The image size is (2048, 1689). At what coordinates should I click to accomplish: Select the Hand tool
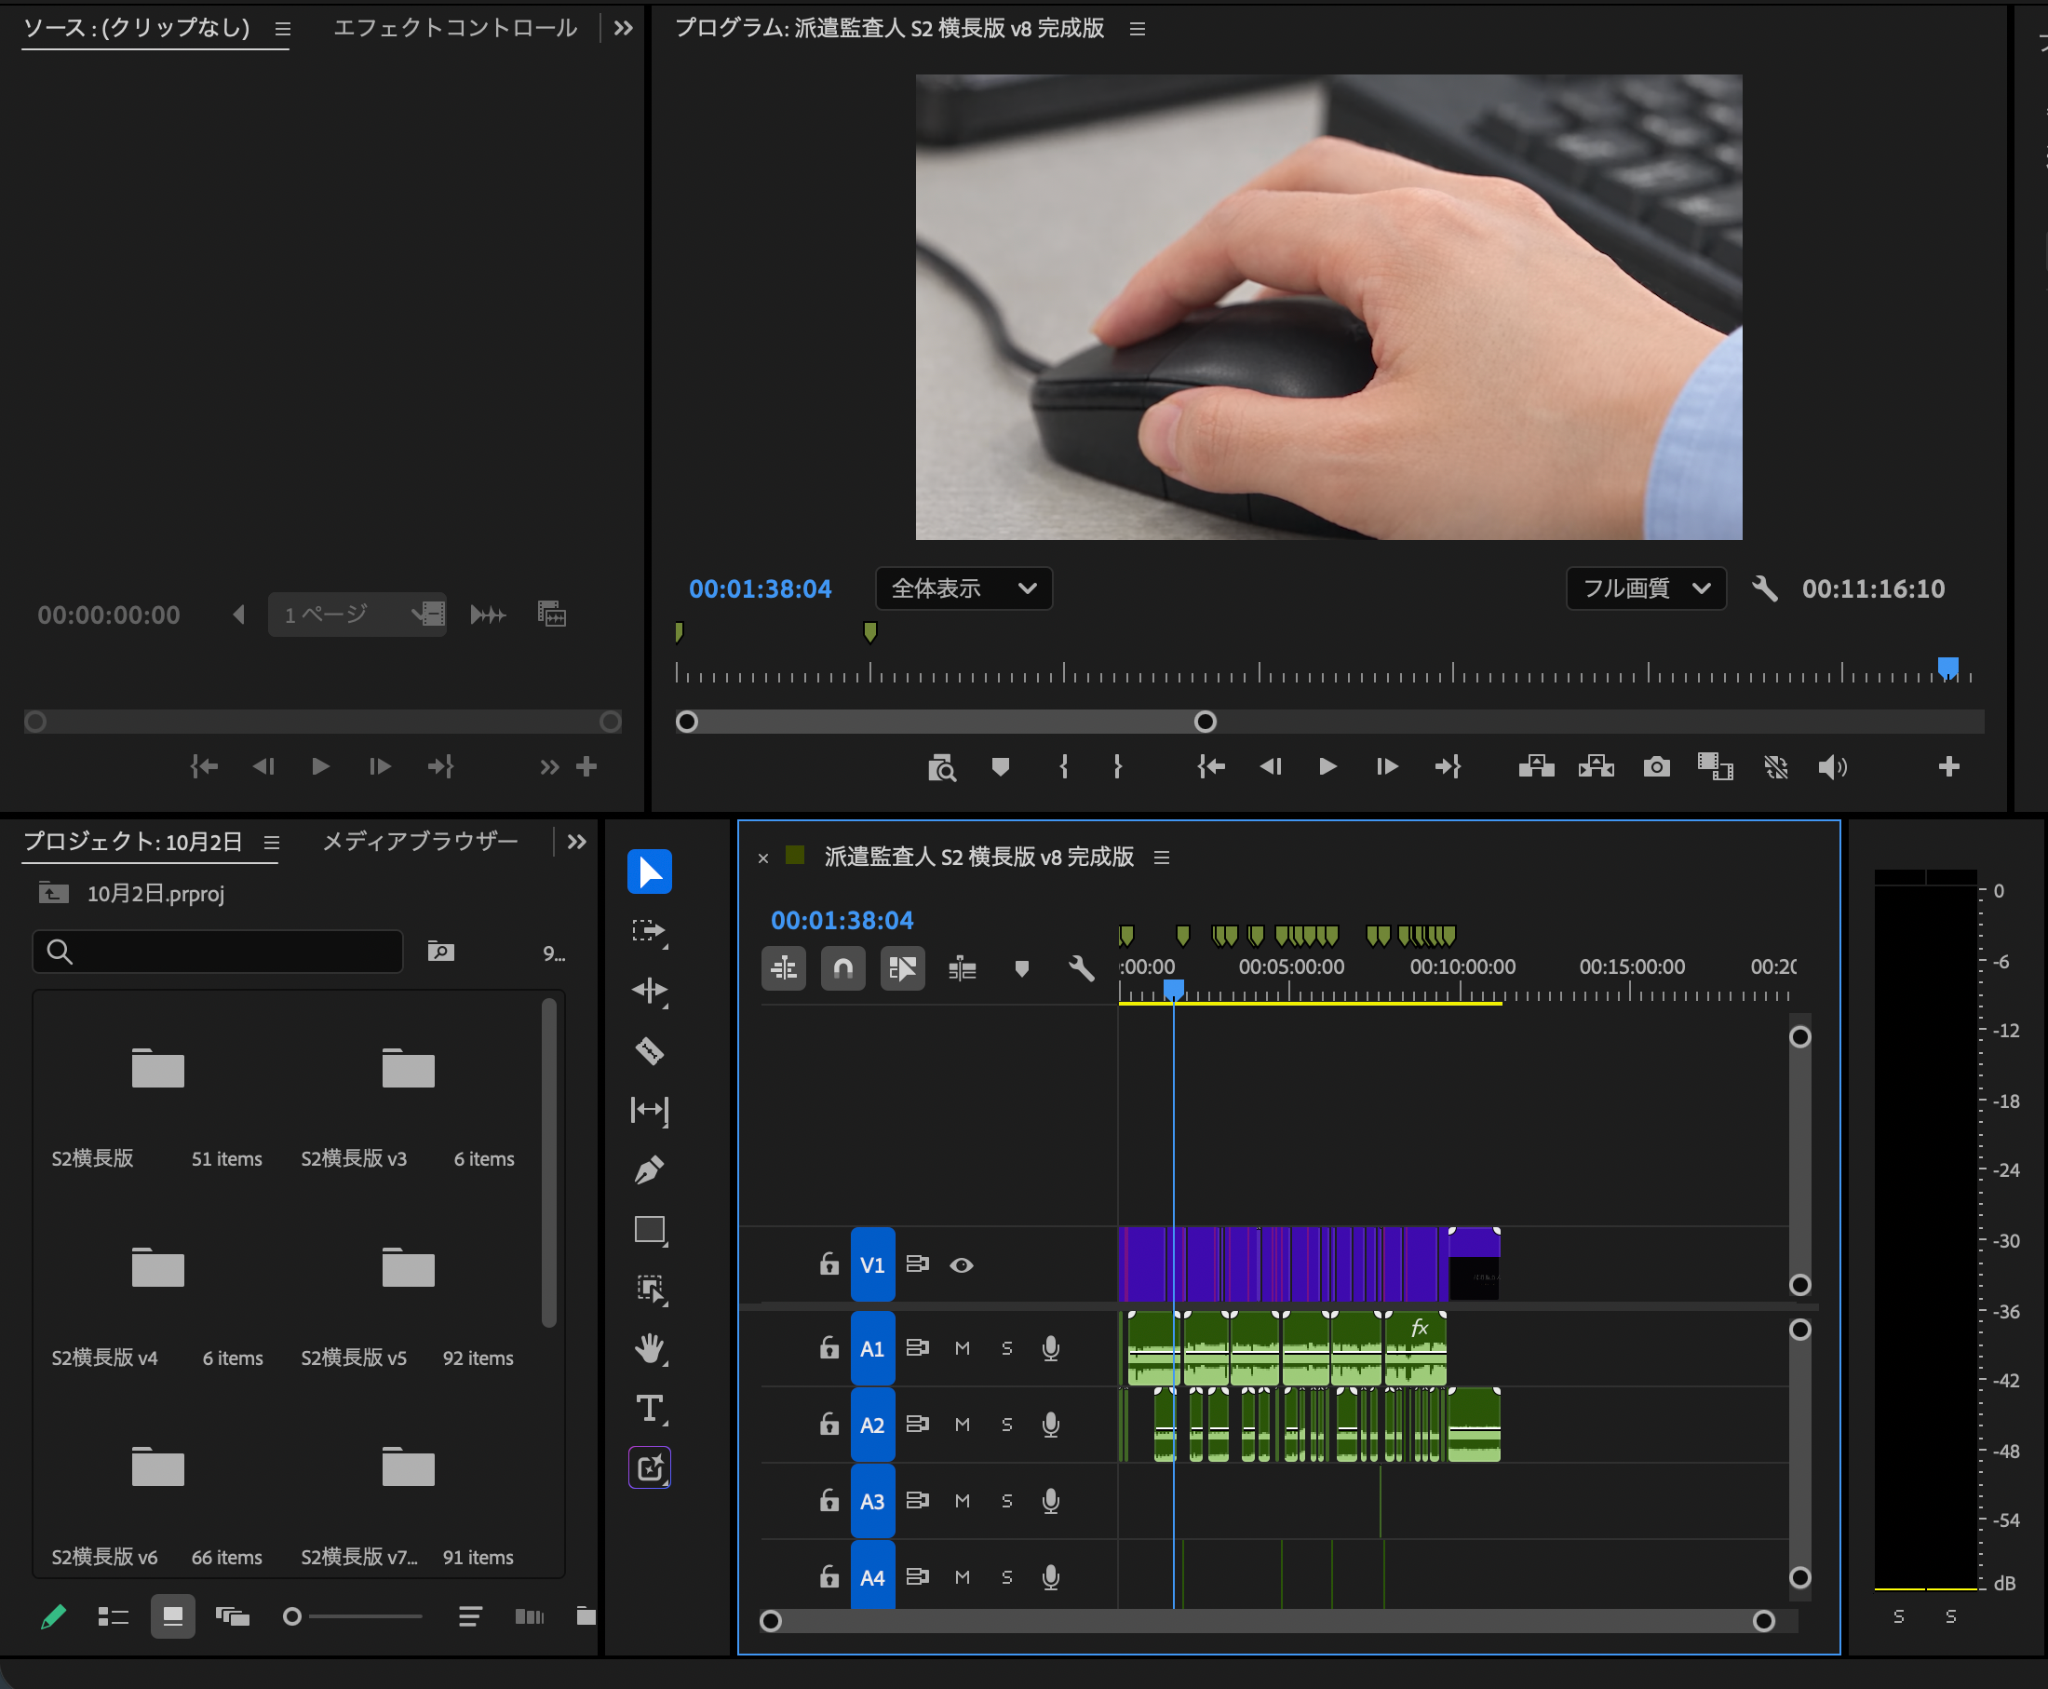tap(649, 1349)
